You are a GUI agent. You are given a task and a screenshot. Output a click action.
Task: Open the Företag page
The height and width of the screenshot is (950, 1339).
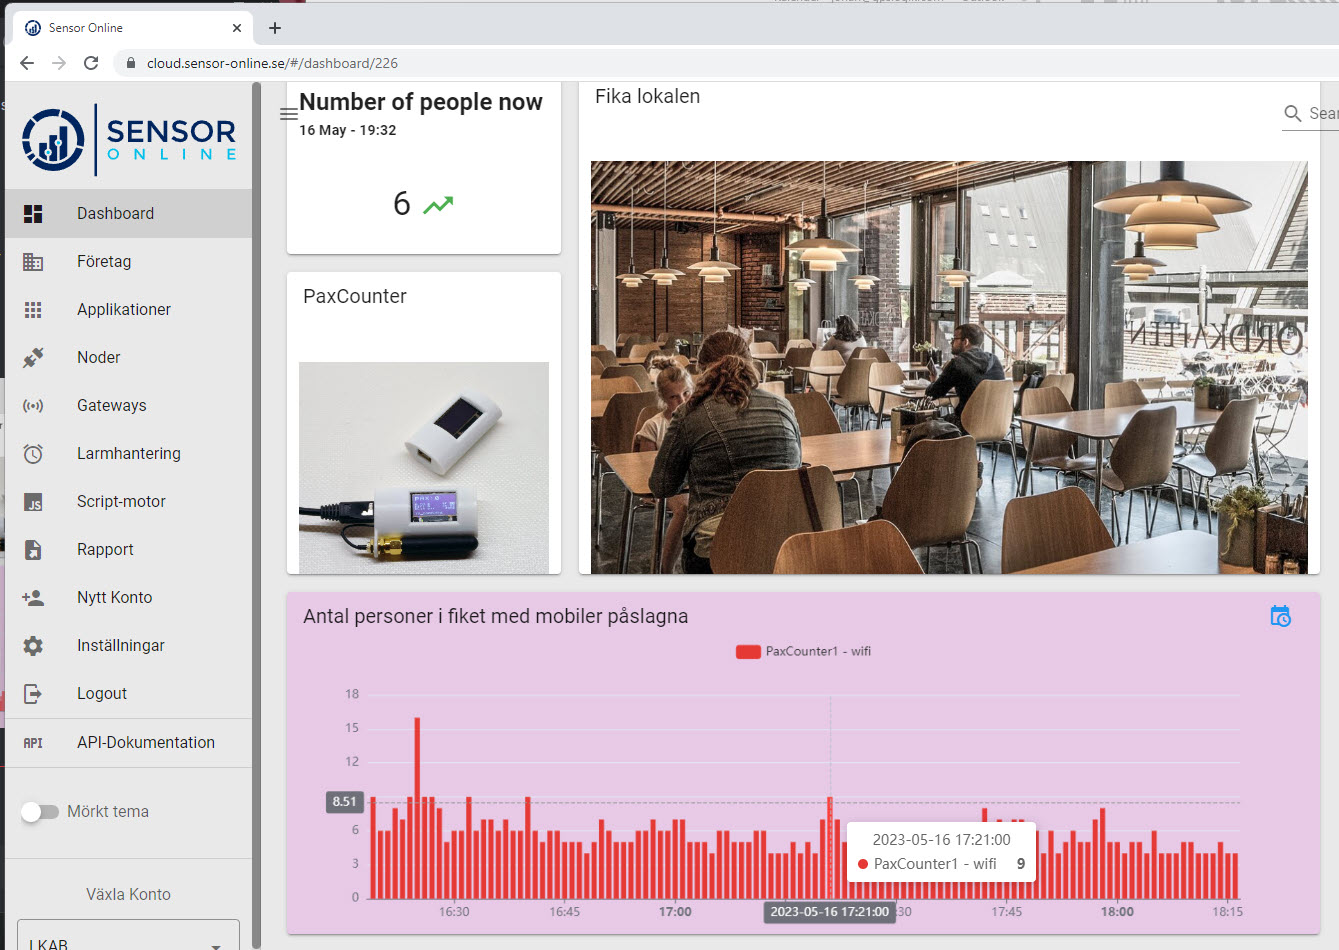click(103, 261)
